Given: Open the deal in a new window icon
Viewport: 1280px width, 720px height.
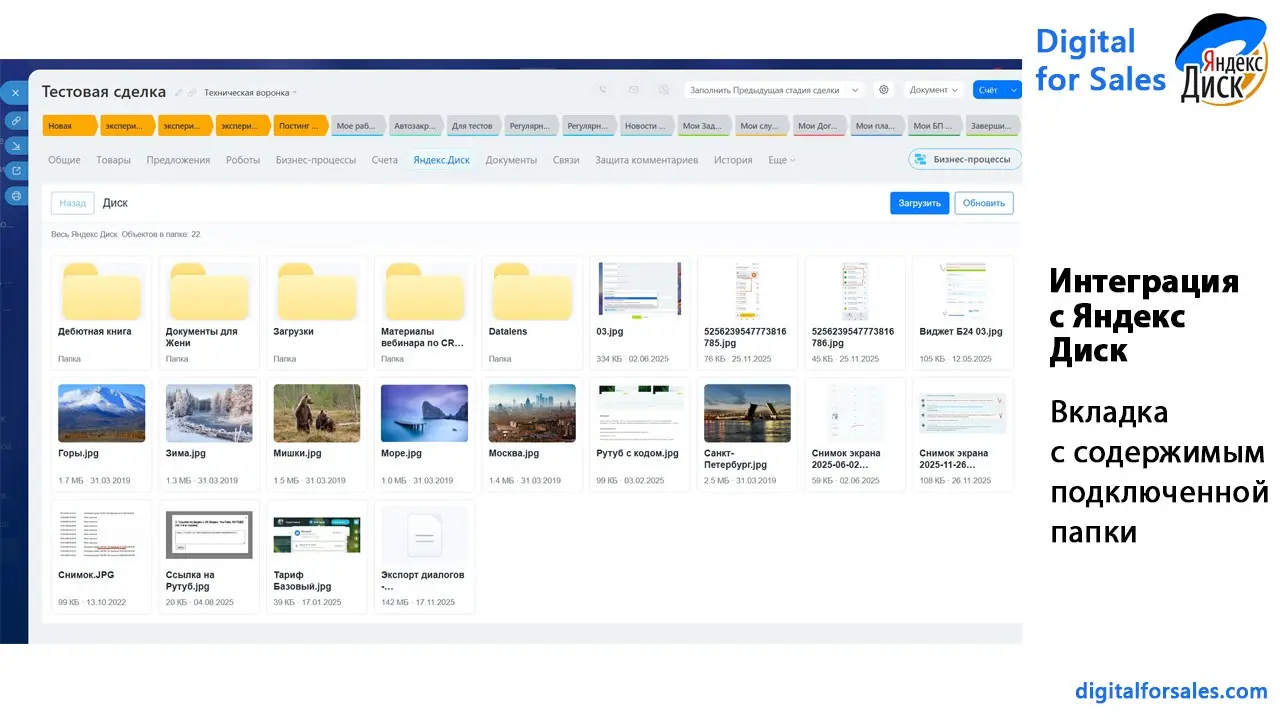Looking at the screenshot, I should (x=15, y=171).
